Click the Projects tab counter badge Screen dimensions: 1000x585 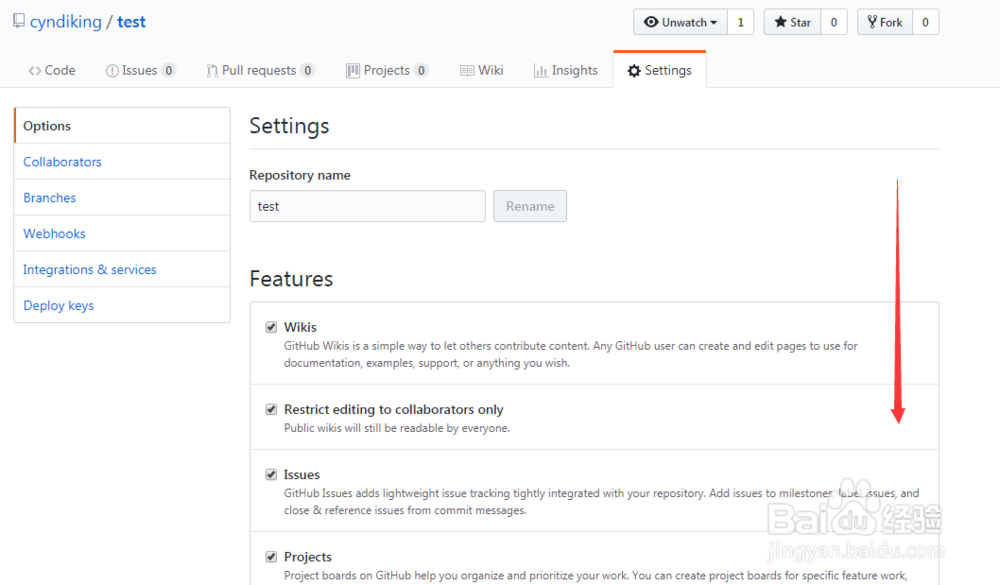[x=421, y=70]
